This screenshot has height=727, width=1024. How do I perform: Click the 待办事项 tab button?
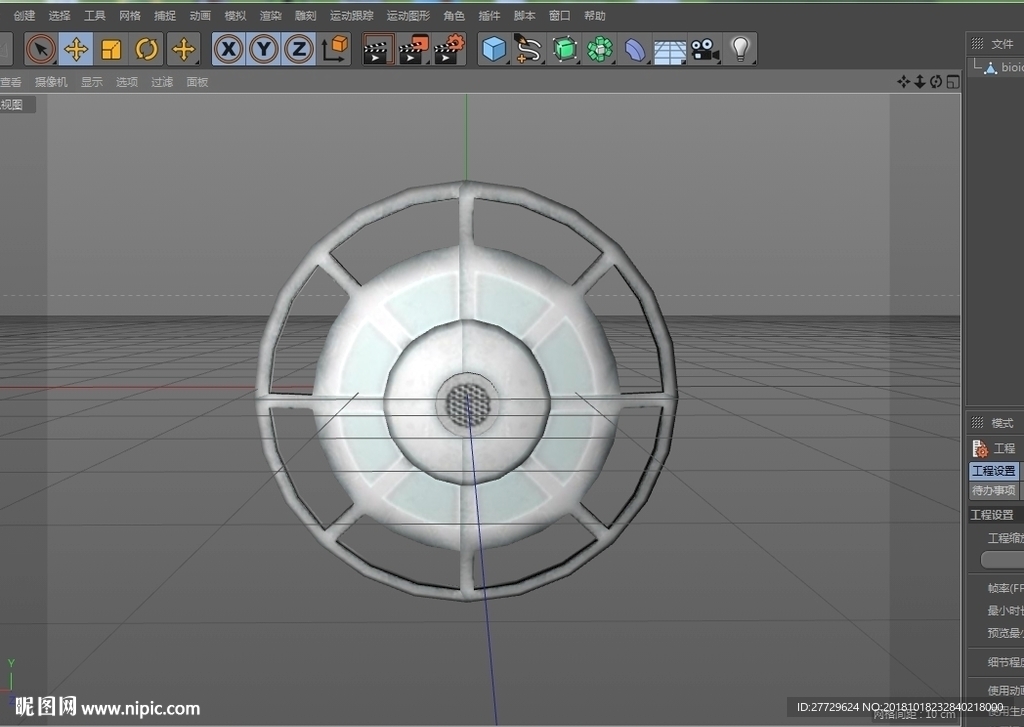tap(993, 491)
